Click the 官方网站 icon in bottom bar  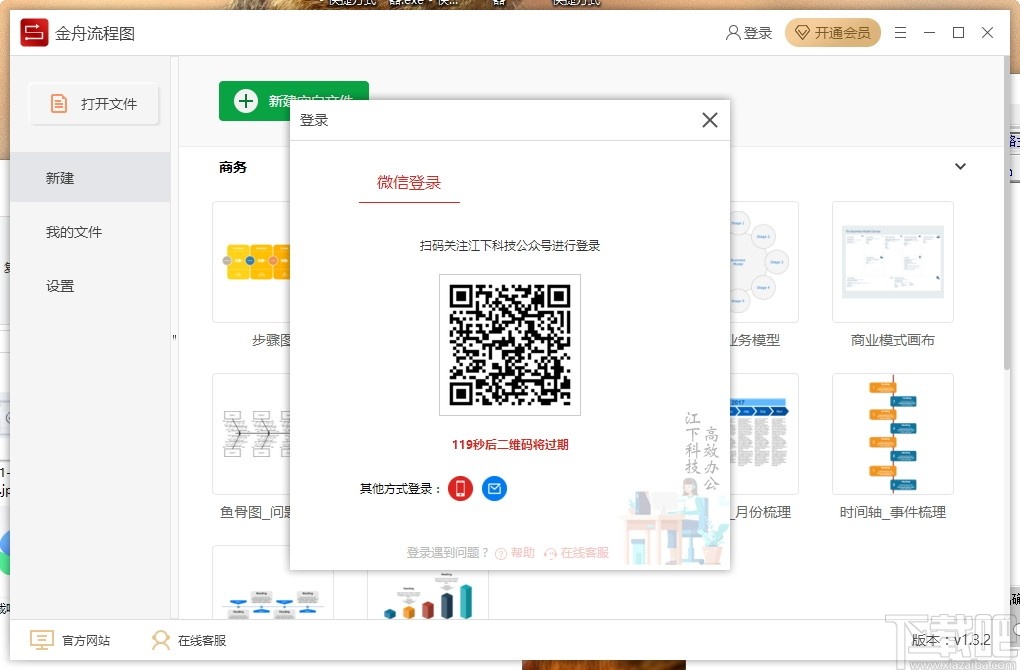pyautogui.click(x=41, y=640)
